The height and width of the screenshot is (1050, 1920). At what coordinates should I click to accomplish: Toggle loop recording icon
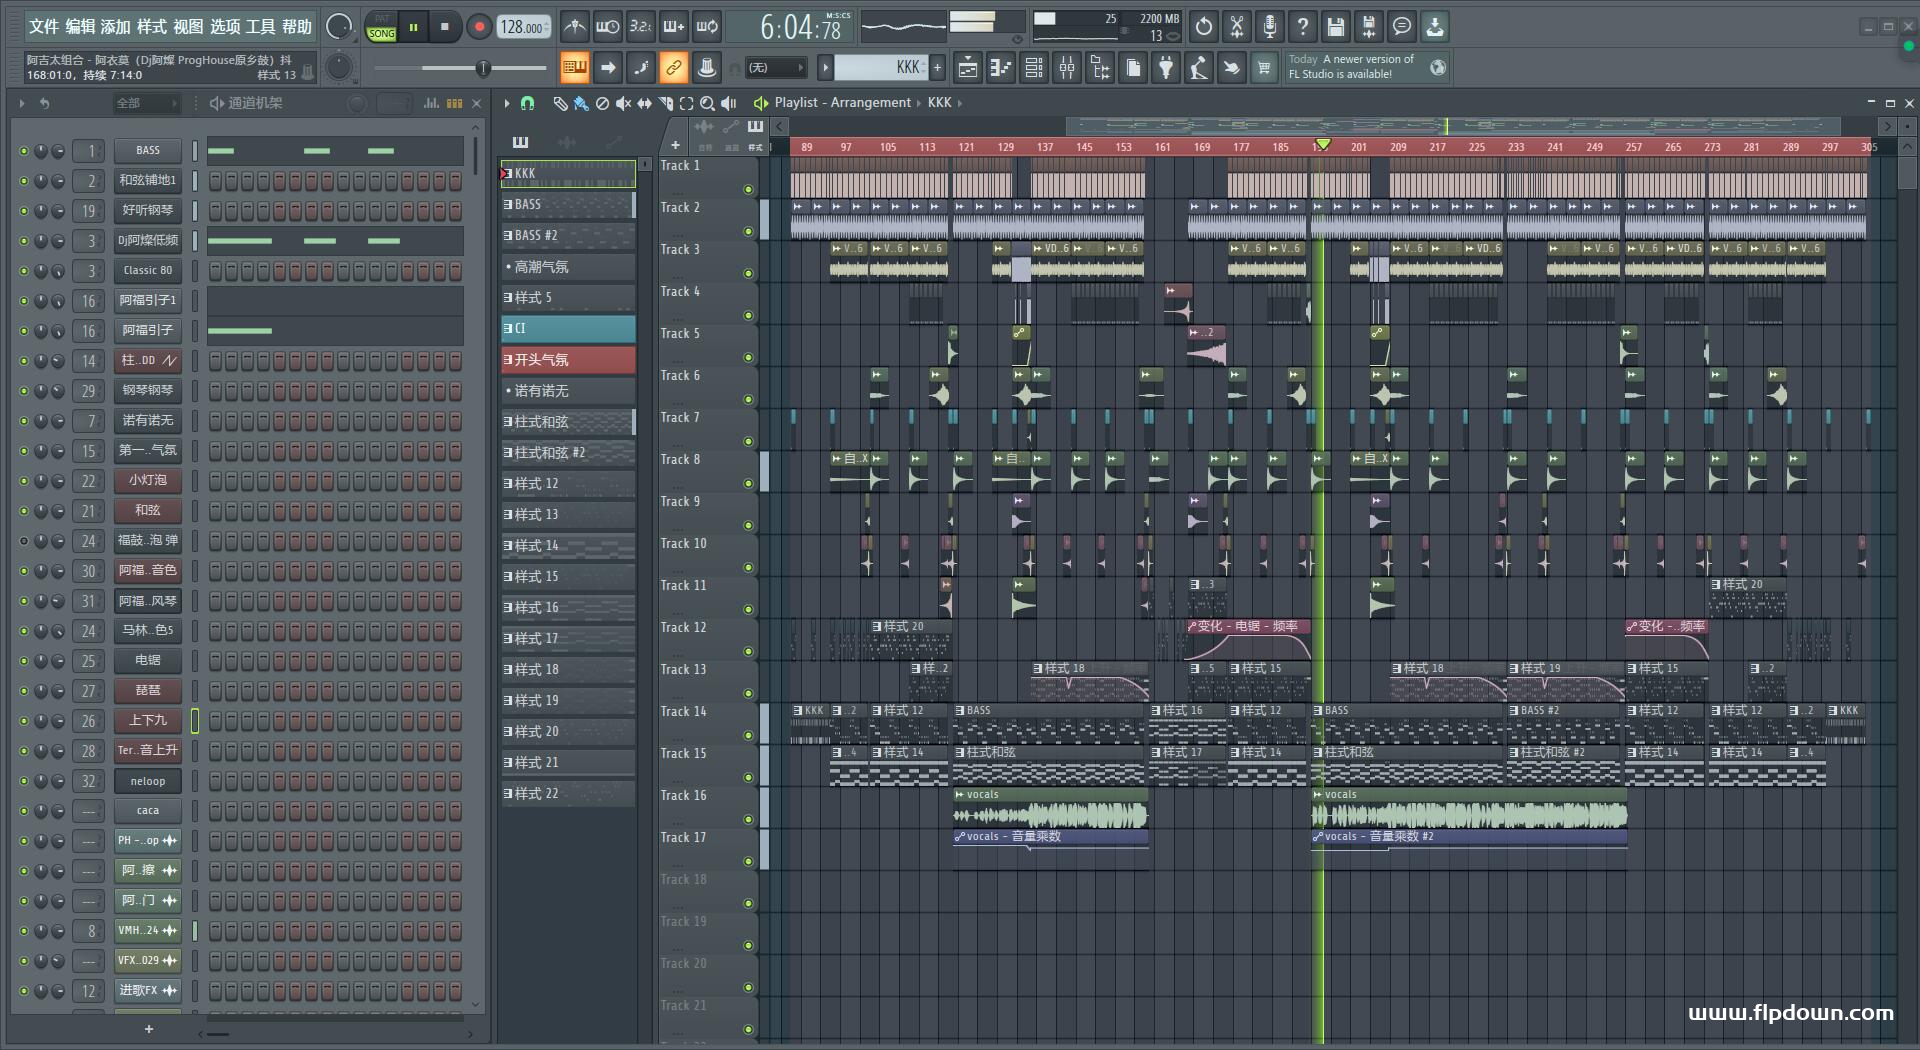707,27
